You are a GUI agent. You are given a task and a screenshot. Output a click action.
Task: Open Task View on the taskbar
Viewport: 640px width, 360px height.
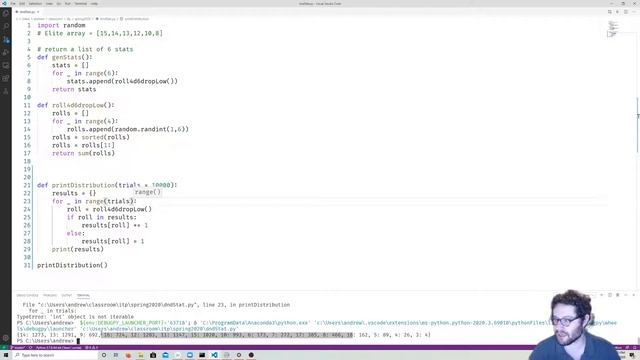click(116, 355)
